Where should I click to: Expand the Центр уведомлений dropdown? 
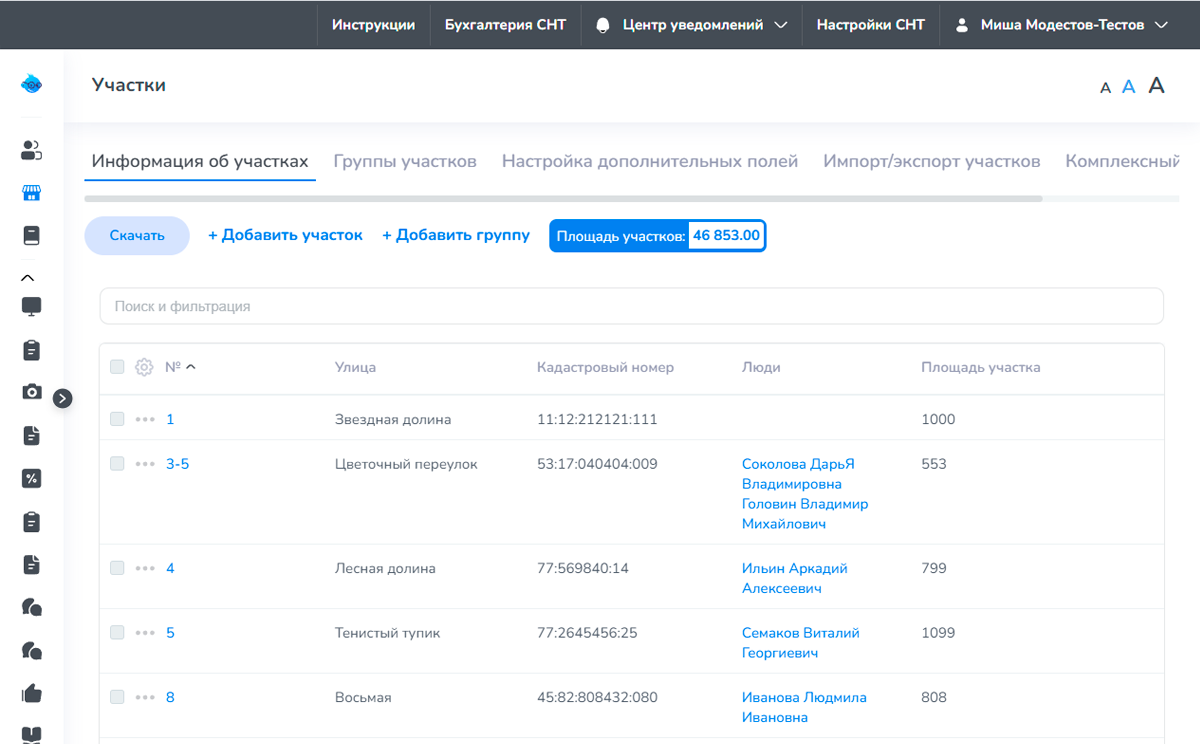pyautogui.click(x=691, y=25)
